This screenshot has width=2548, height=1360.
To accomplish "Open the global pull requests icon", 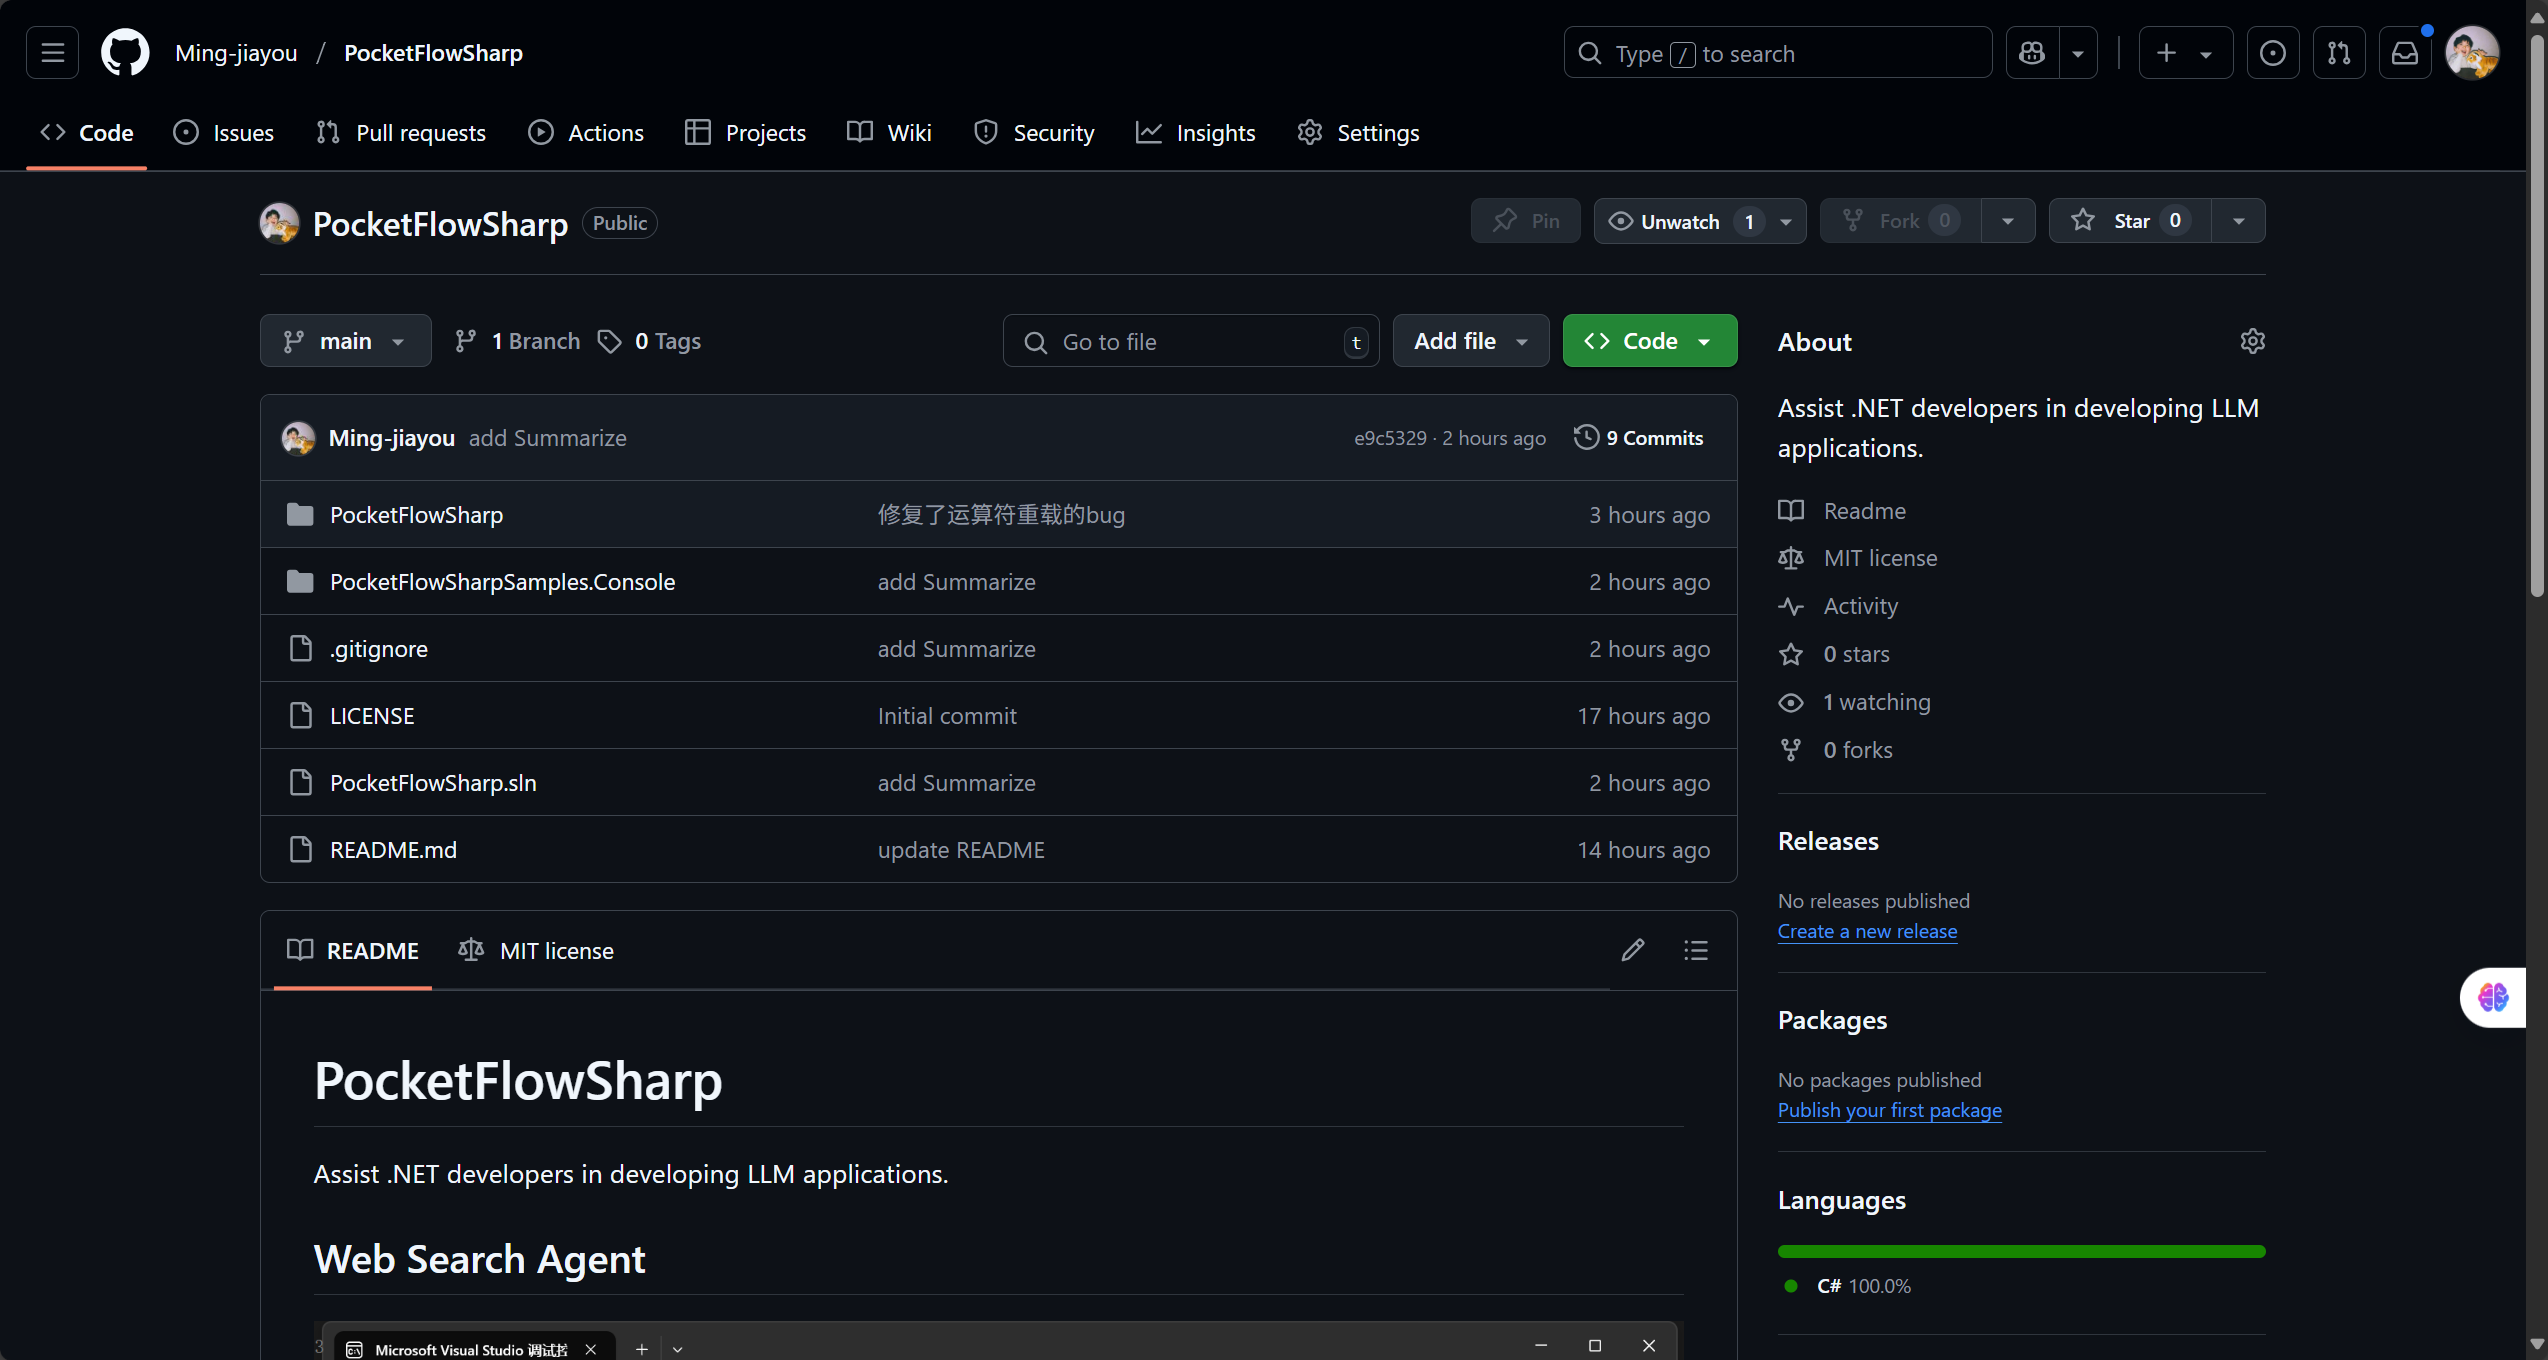I will tap(2338, 53).
